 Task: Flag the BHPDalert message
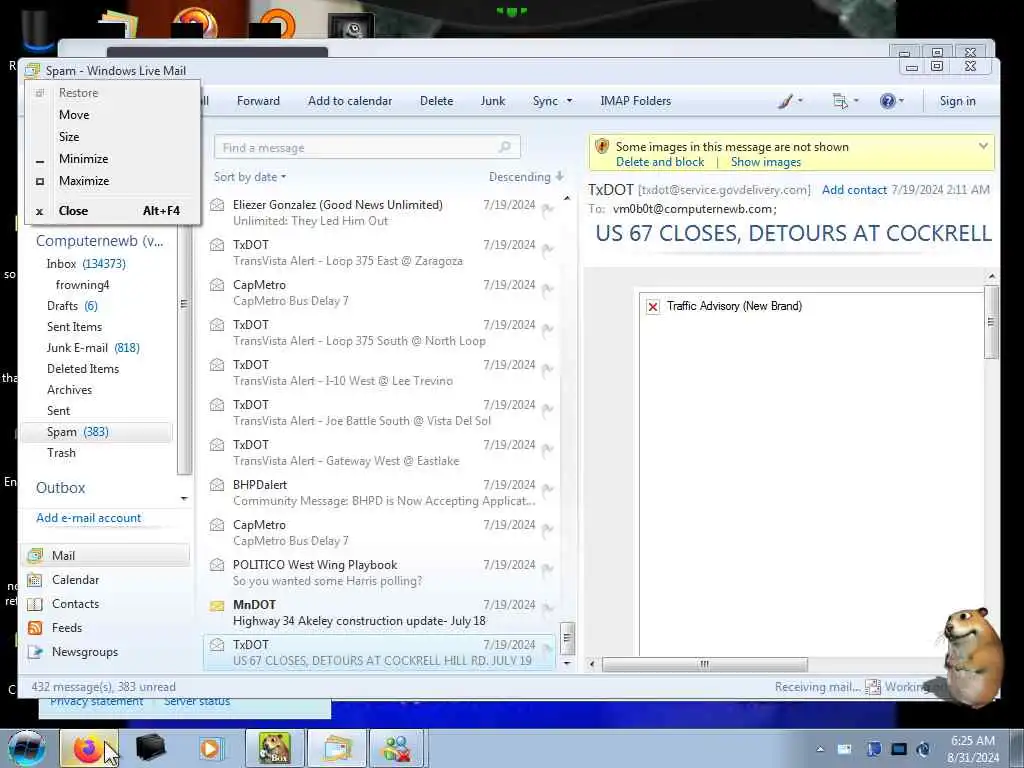coord(548,489)
